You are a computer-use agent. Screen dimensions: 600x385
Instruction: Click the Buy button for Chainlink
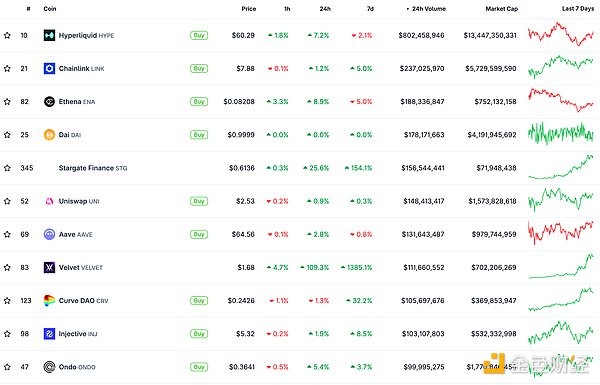(x=199, y=69)
